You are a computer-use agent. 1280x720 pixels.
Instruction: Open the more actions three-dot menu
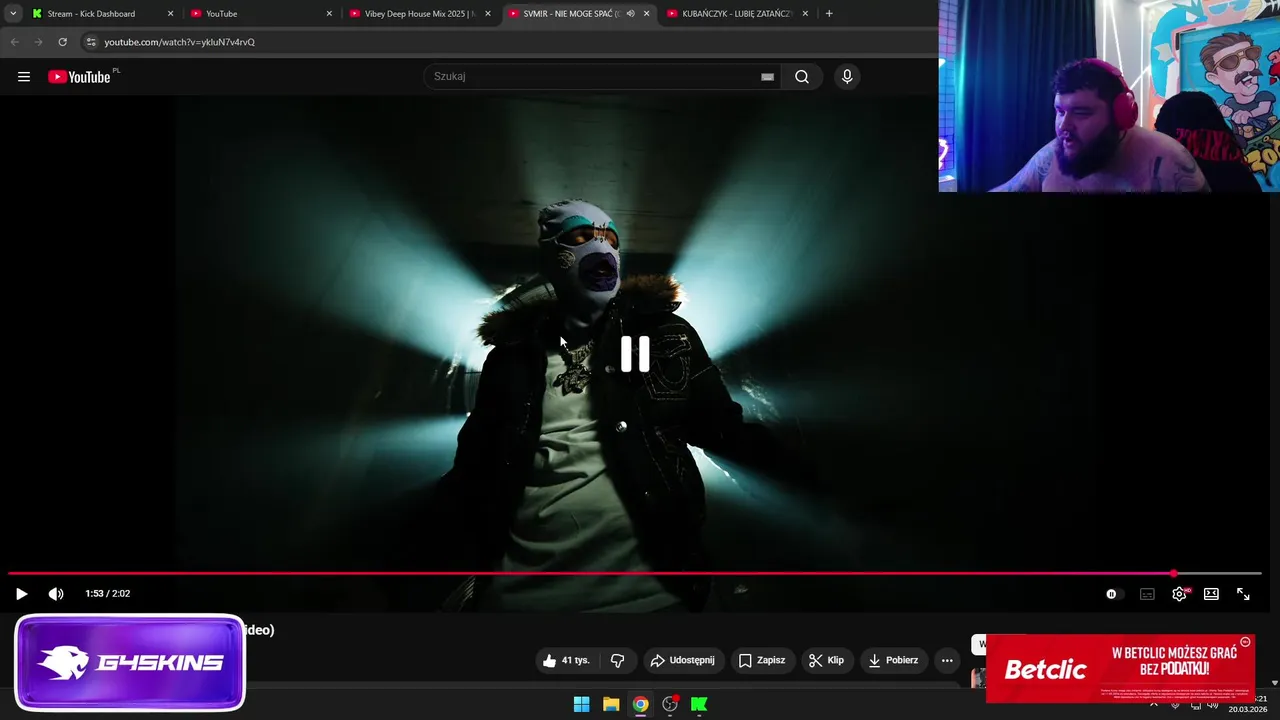pyautogui.click(x=947, y=660)
